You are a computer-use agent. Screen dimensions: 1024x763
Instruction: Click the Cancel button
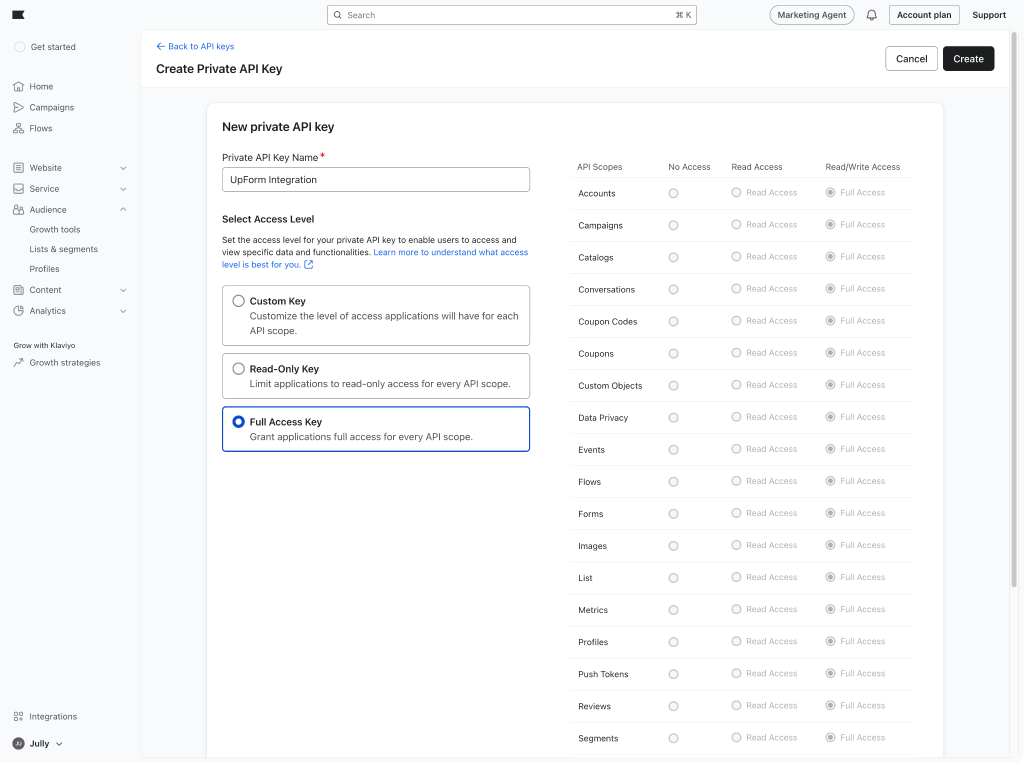911,59
